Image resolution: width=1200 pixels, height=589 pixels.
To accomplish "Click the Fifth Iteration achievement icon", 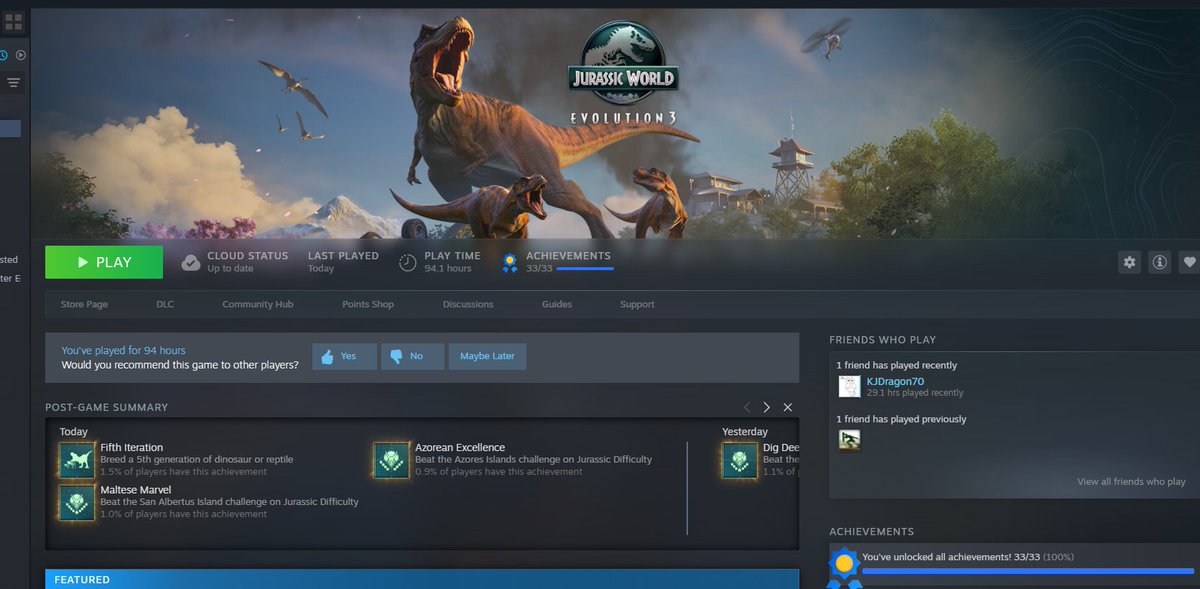I will click(x=77, y=460).
